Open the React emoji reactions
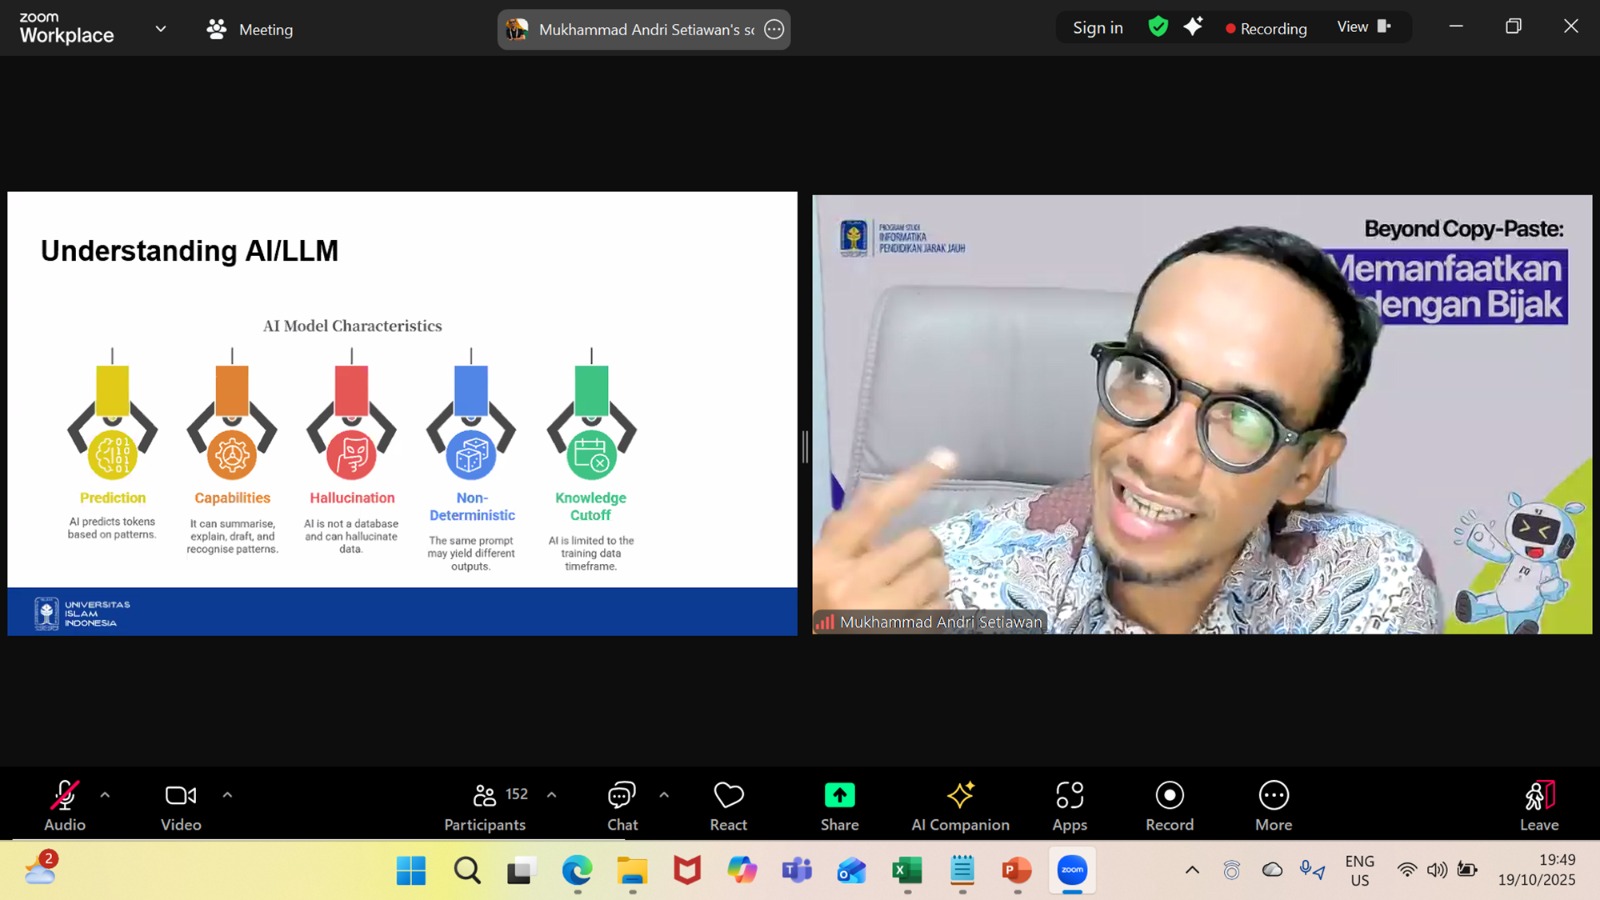Screen dimensions: 1600x900 tap(728, 805)
